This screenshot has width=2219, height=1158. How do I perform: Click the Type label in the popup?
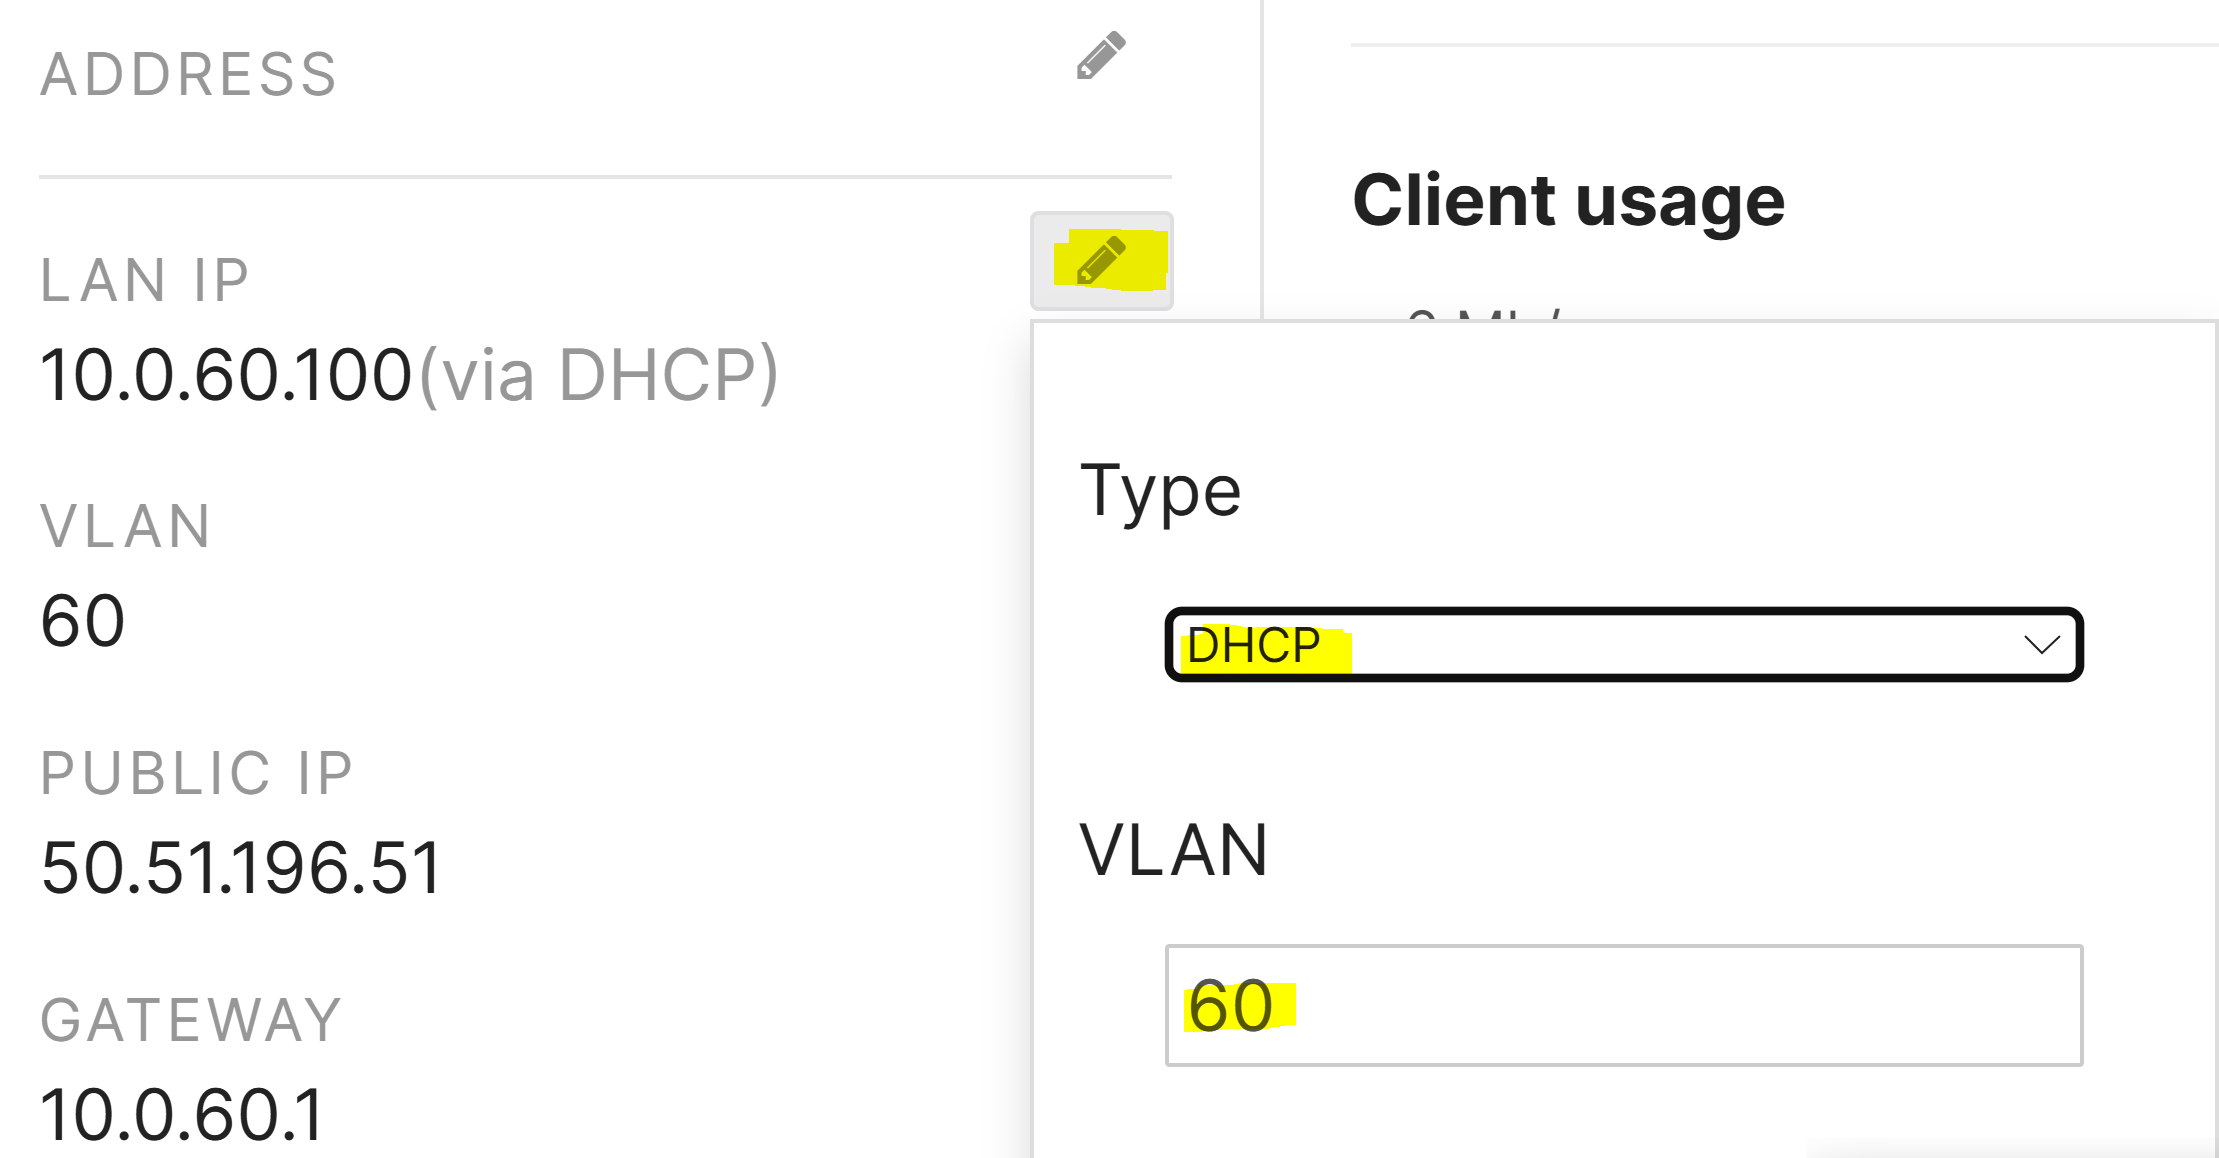coord(1160,491)
